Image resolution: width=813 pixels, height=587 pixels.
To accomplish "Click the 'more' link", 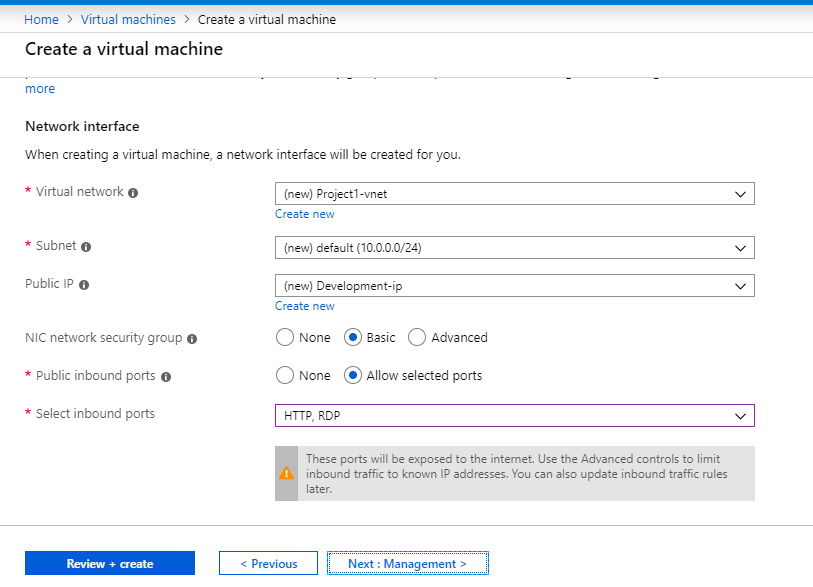I will click(x=40, y=88).
